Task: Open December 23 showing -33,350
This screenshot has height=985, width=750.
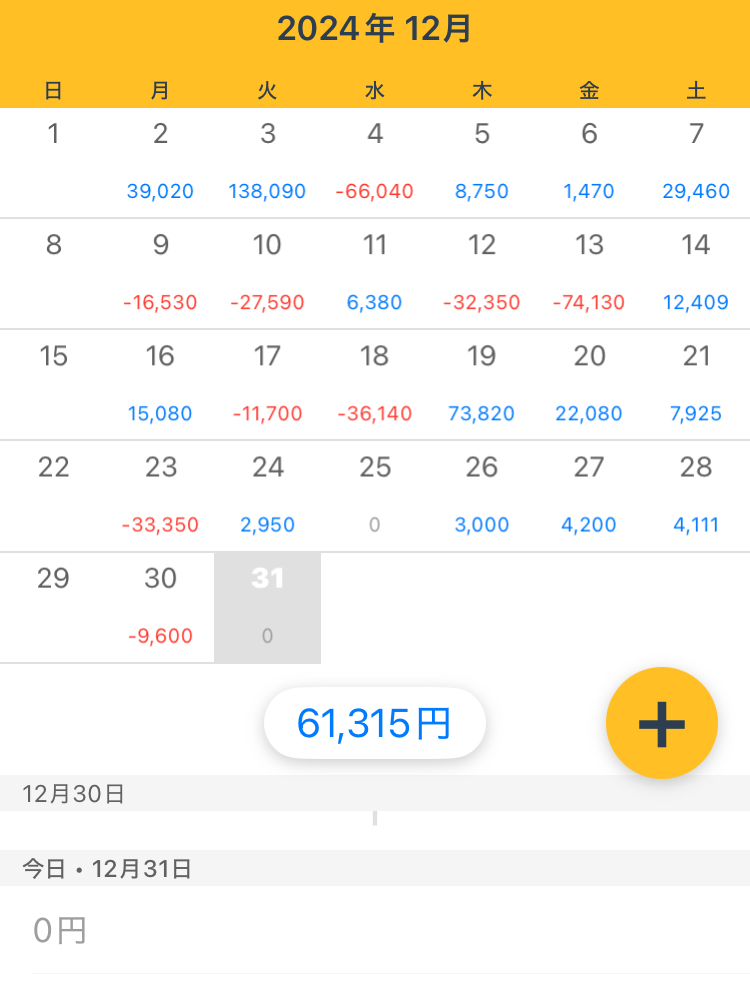Action: [x=161, y=496]
